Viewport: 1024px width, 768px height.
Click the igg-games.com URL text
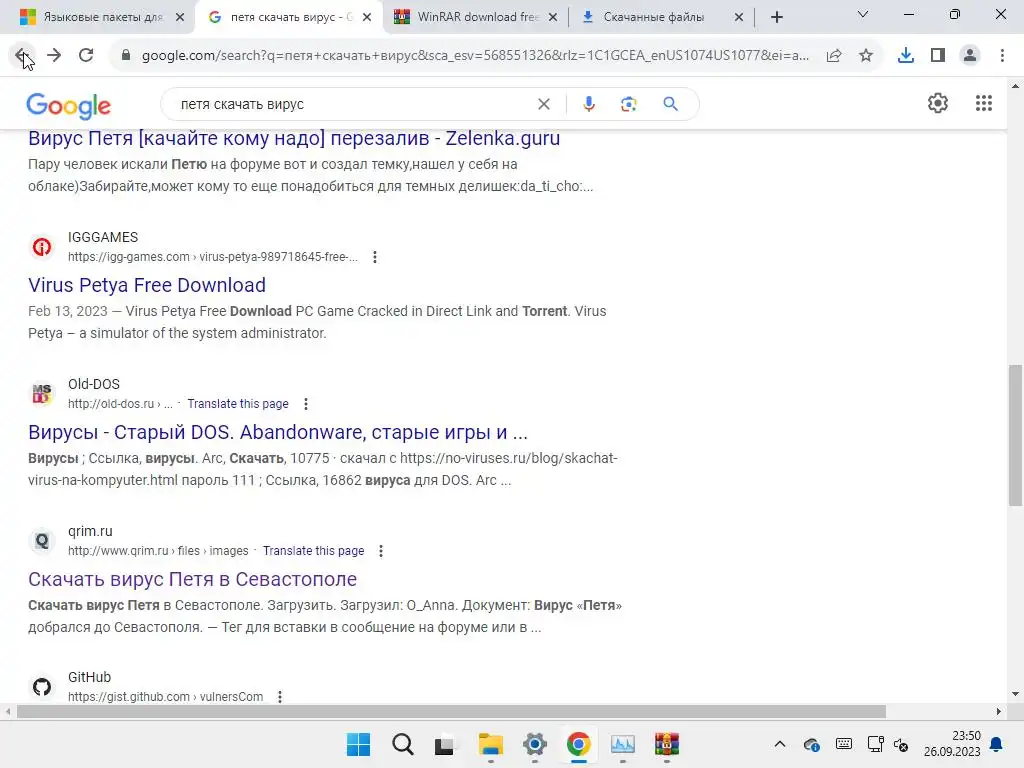(x=213, y=257)
